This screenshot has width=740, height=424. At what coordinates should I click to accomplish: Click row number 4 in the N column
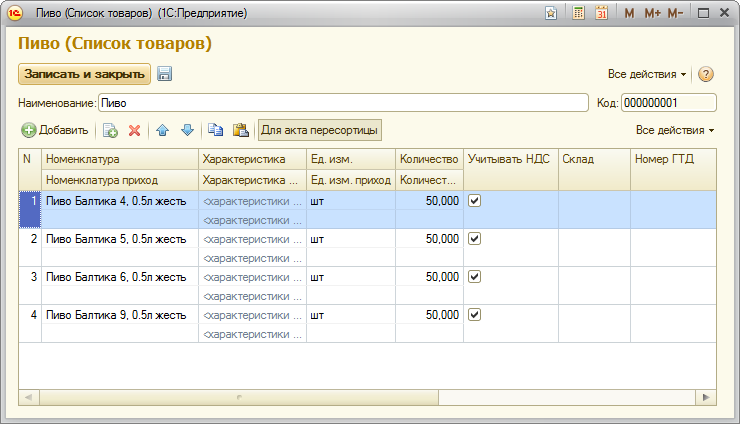coord(30,324)
